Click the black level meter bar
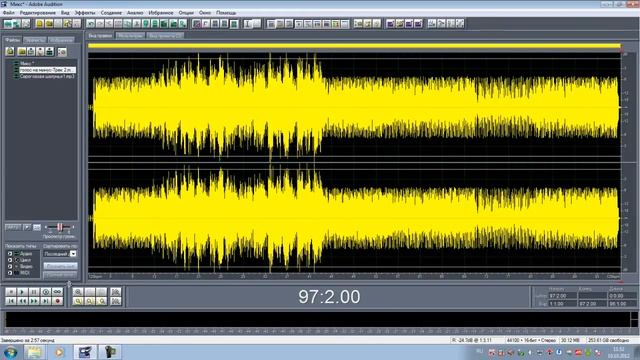 (x=318, y=320)
